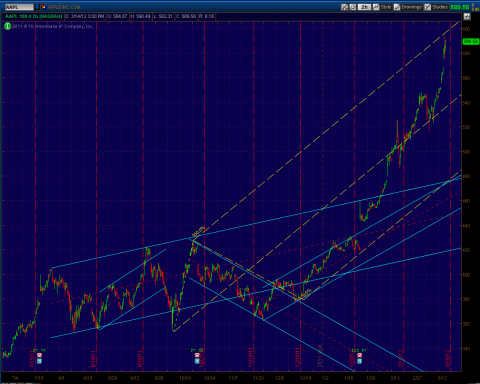Viewport: 480px width, 384px height.
Task: Click the 500 price axis label
Action: point(467,152)
